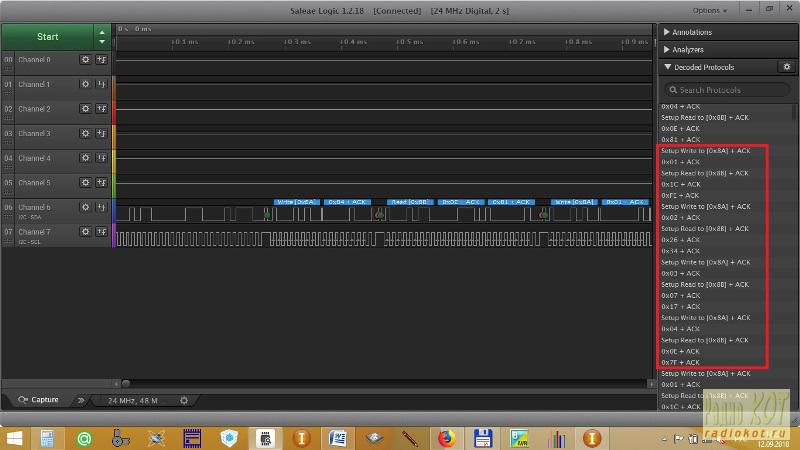Open Decoded Protocols settings gear
This screenshot has width=800, height=450.
(x=787, y=67)
